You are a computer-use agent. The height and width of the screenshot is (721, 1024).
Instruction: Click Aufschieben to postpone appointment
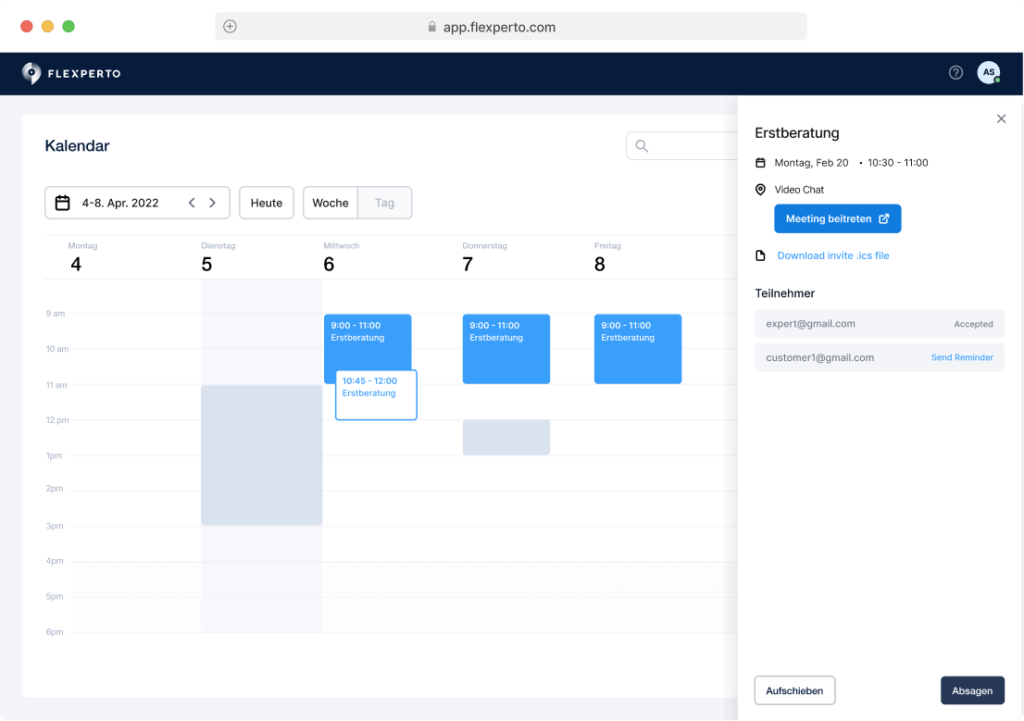coord(794,691)
